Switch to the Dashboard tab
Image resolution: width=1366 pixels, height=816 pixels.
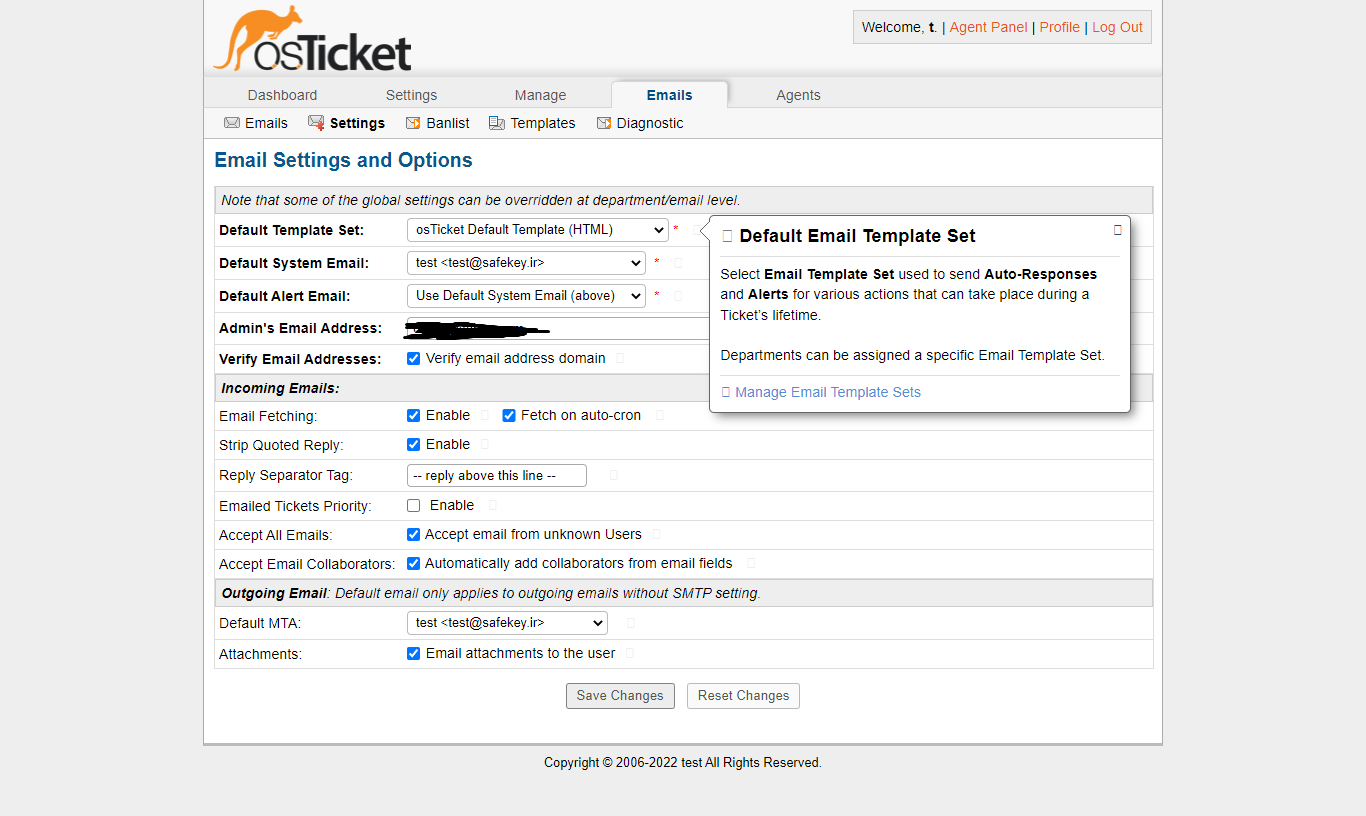pos(282,95)
